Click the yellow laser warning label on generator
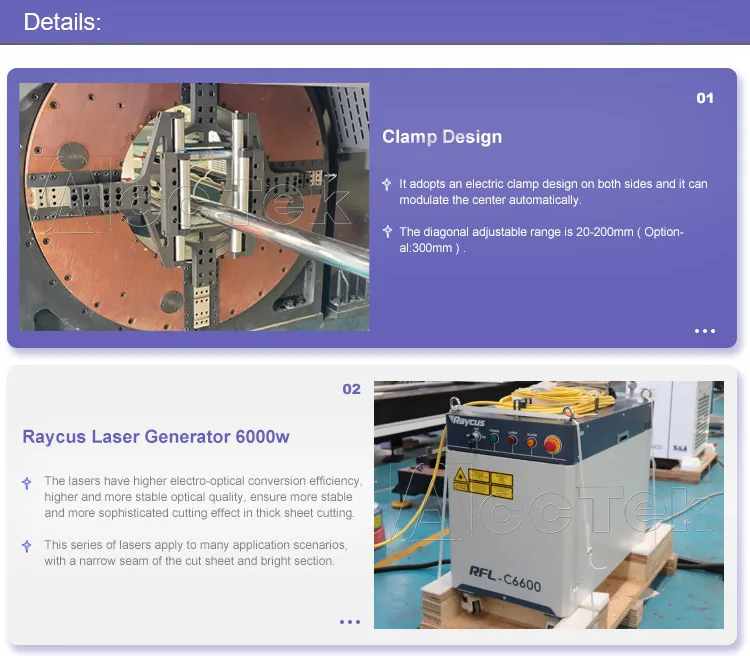This screenshot has height=656, width=750. (x=483, y=483)
